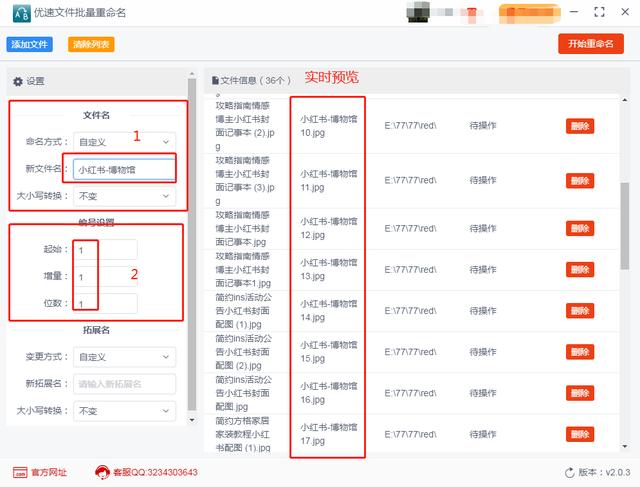
Task: Click preview name 小红书-博物馆14.jpg
Action: 329,311
